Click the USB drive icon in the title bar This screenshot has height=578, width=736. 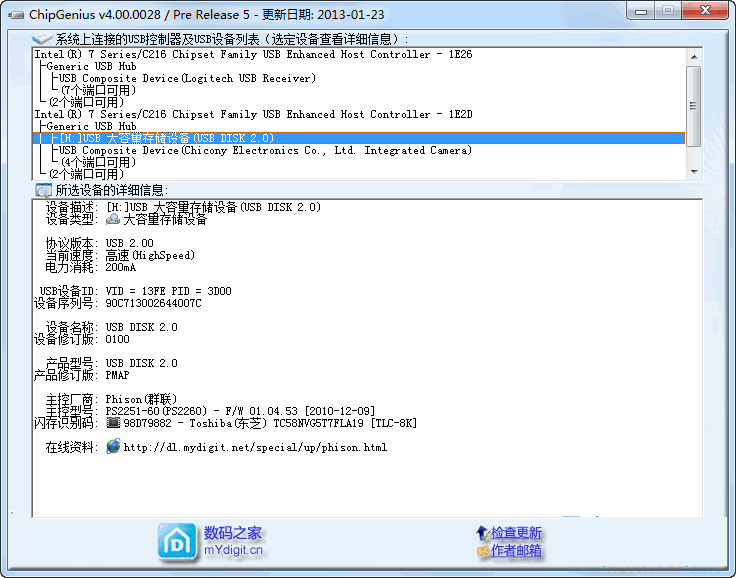(16, 15)
